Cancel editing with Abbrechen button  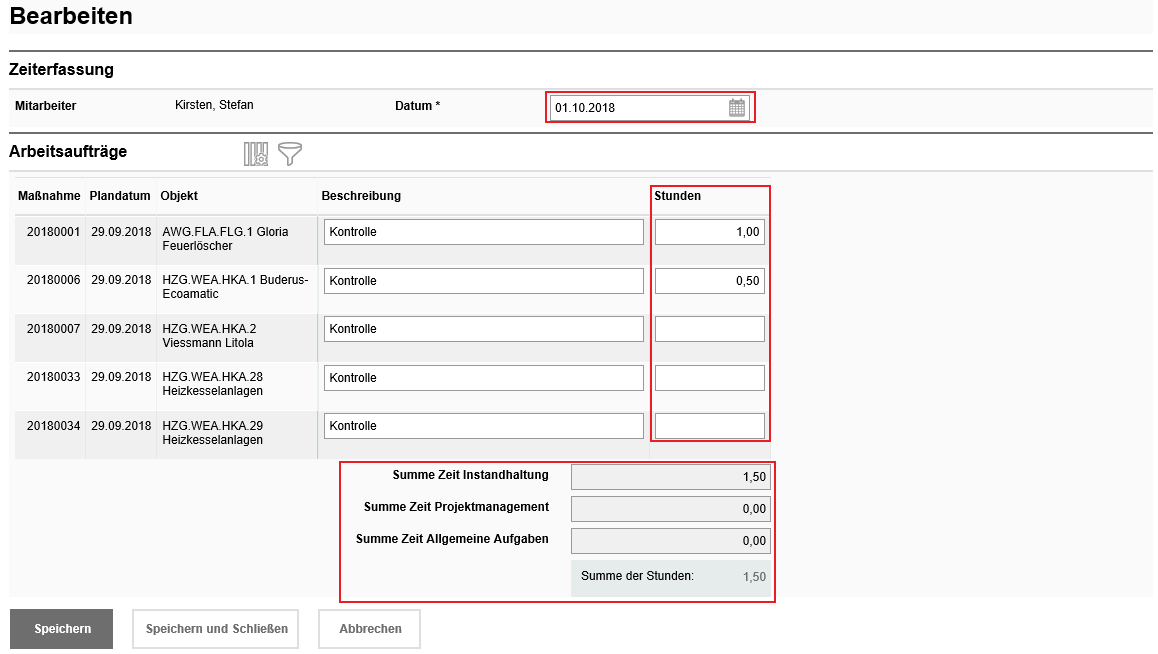pyautogui.click(x=369, y=629)
